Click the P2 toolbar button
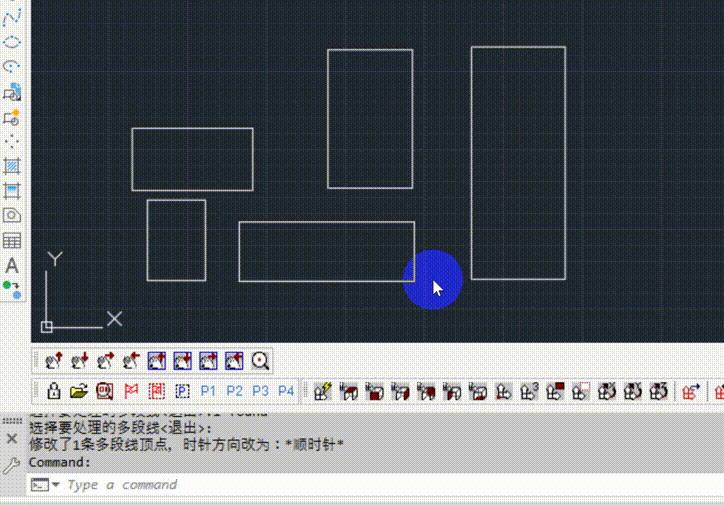The height and width of the screenshot is (506, 724). pos(234,391)
